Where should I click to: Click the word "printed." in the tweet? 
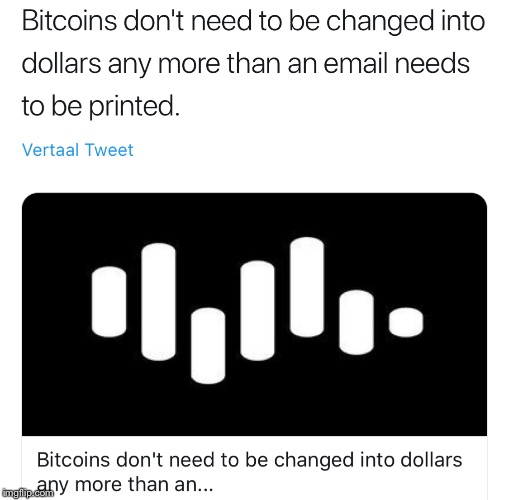coord(135,106)
